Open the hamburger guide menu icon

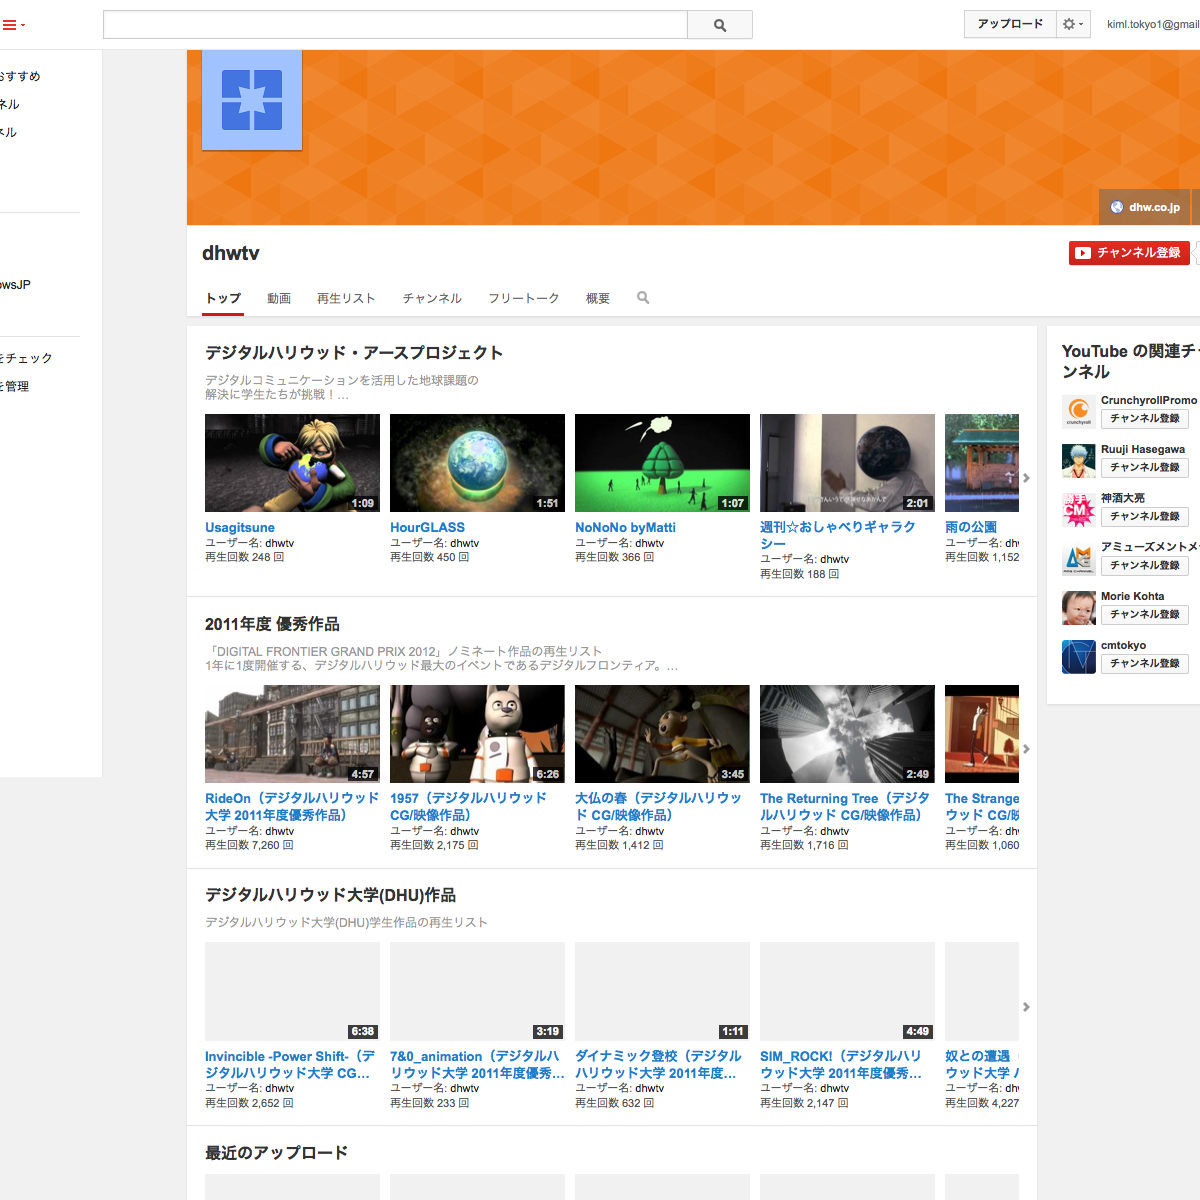click(13, 25)
